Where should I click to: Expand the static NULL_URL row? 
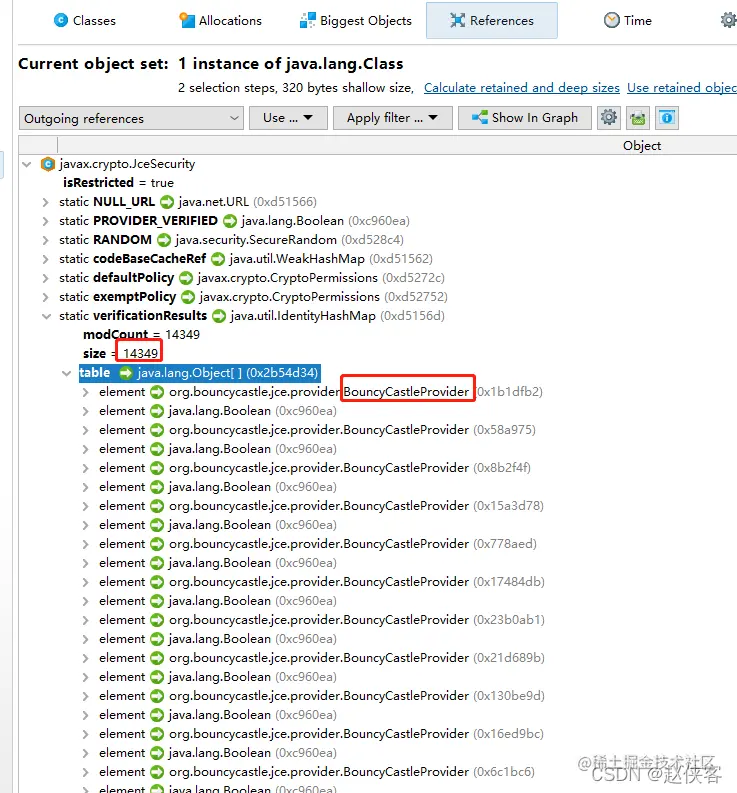click(x=46, y=203)
